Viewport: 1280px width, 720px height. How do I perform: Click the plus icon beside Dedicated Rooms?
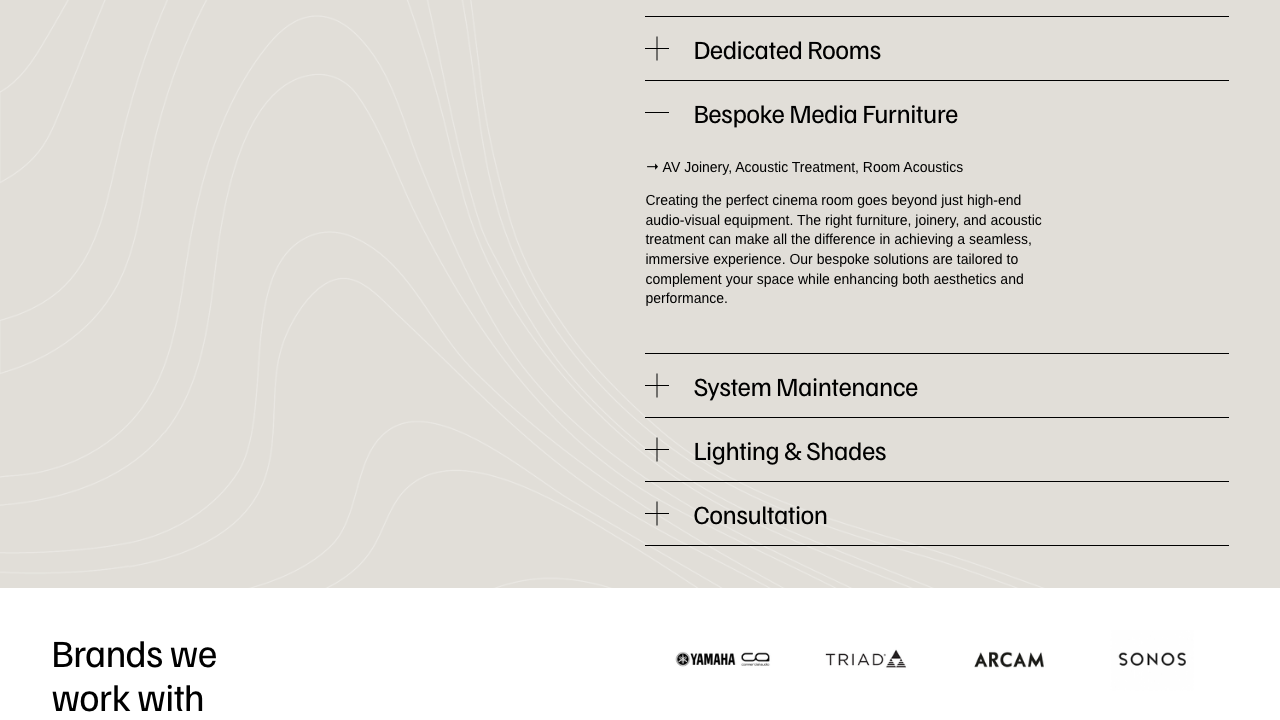coord(657,48)
